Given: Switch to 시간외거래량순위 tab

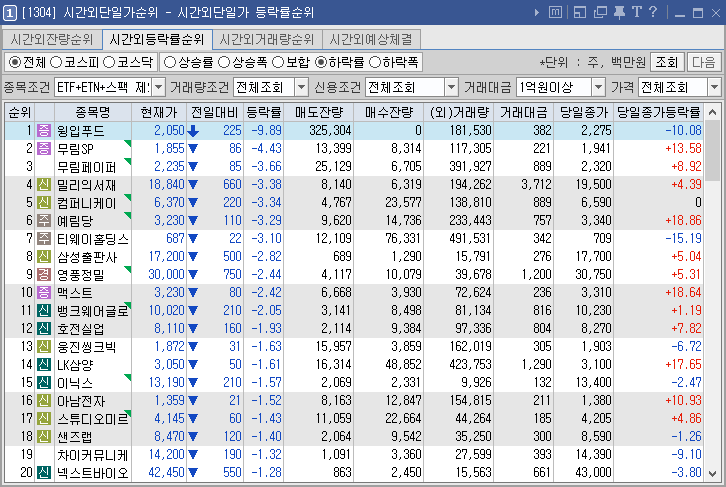Looking at the screenshot, I should click(267, 39).
